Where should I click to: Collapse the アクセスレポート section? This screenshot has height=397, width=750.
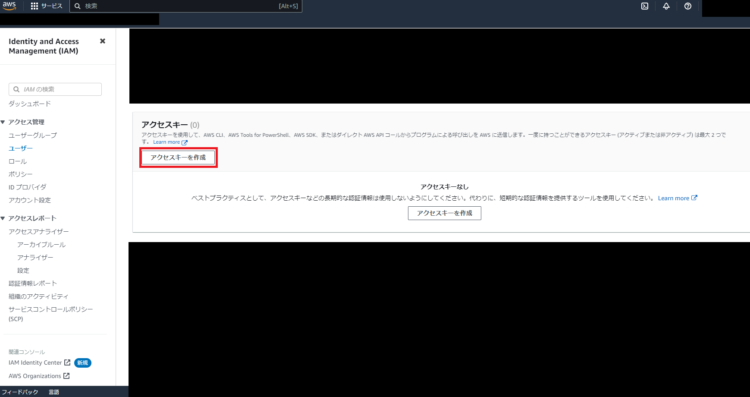click(x=3, y=219)
